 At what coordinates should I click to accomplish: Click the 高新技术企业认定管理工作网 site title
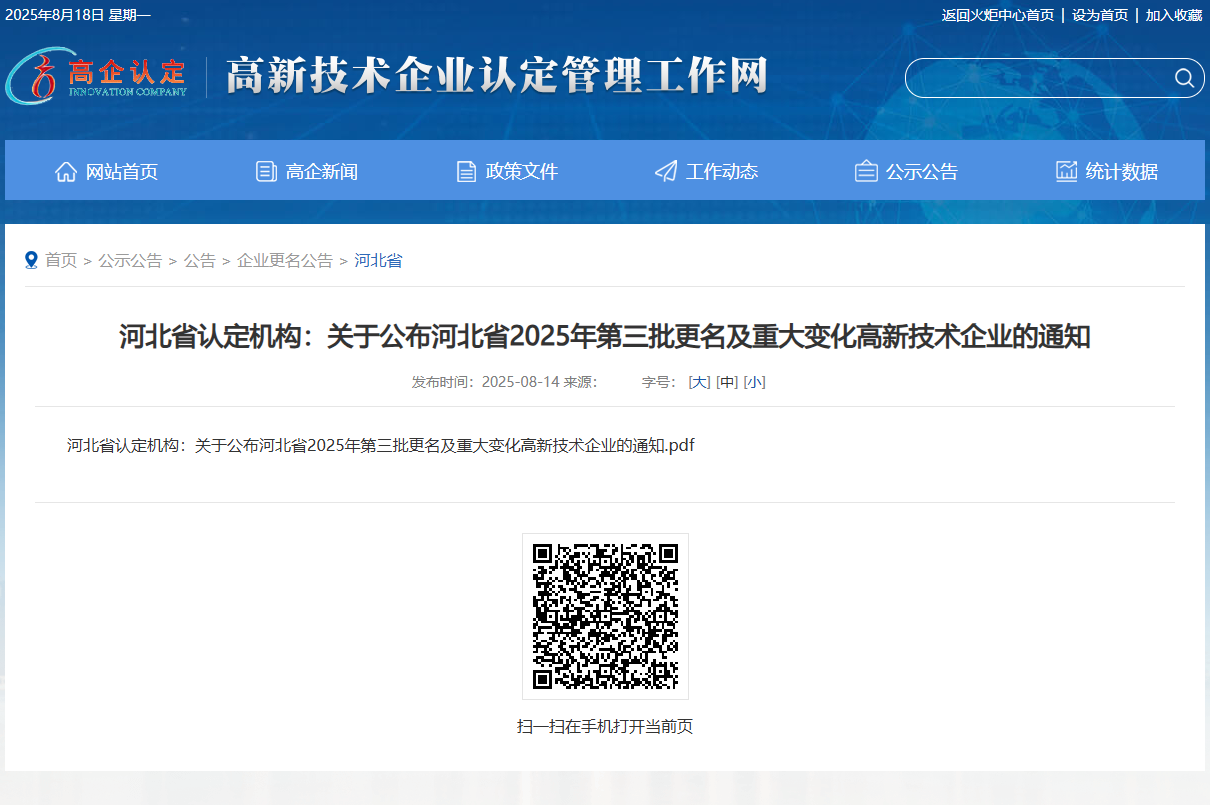coord(497,76)
